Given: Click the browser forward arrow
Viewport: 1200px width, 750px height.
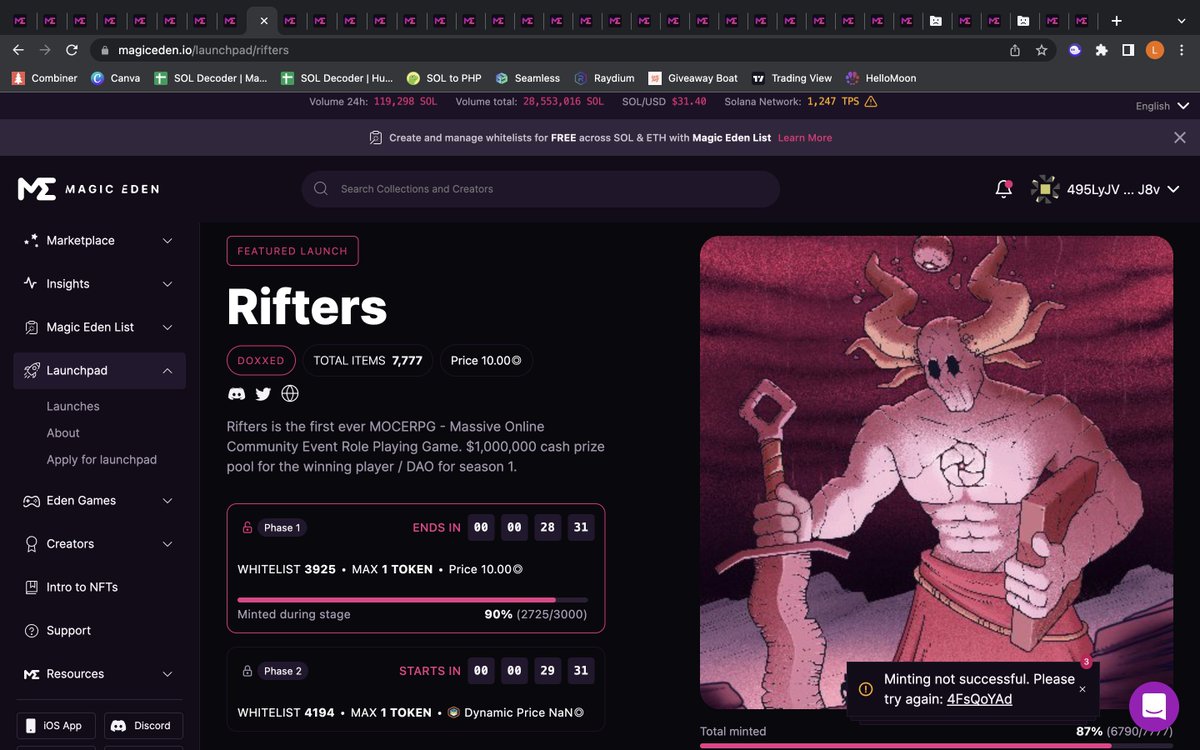Looking at the screenshot, I should [x=44, y=50].
